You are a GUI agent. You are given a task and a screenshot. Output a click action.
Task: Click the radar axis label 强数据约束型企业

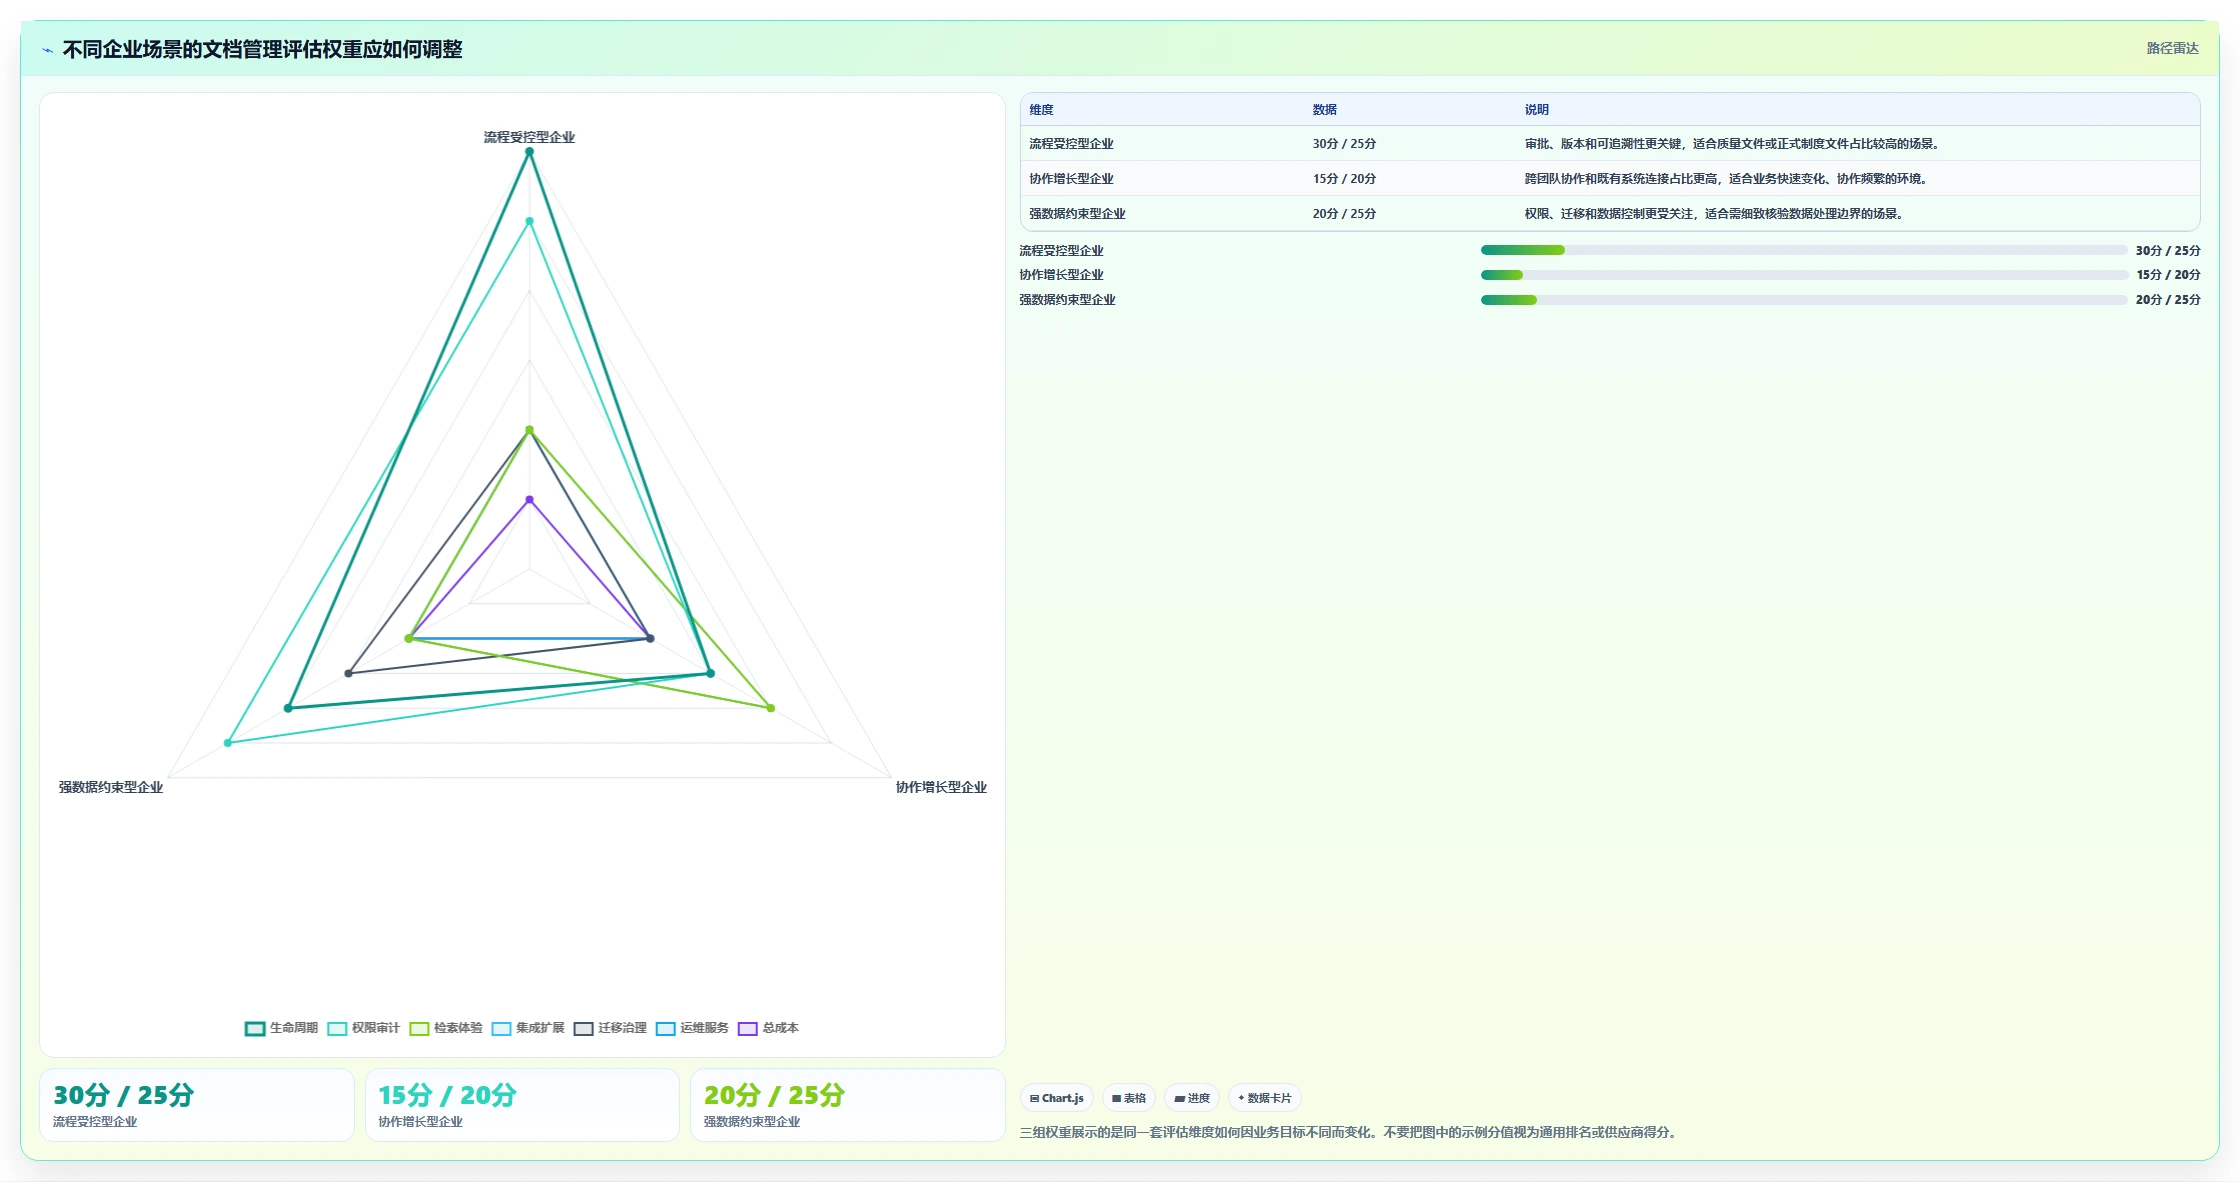pos(110,787)
